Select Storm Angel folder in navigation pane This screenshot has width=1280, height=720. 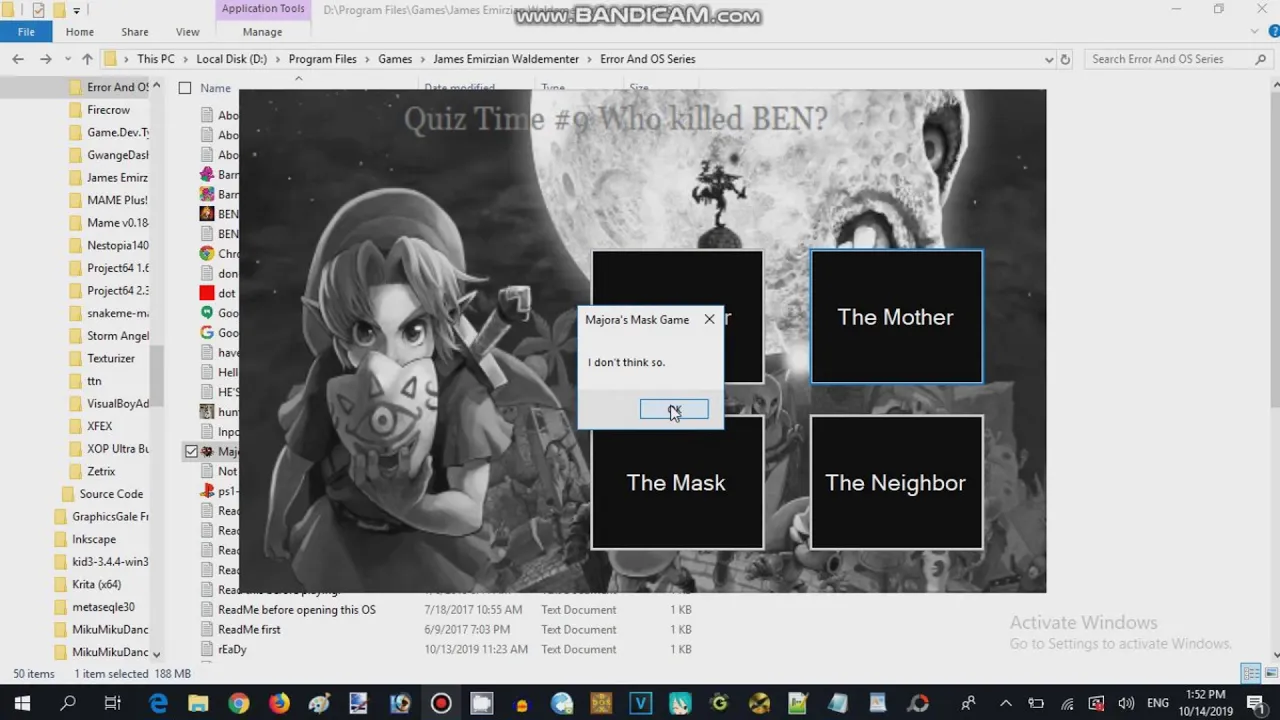coord(118,336)
